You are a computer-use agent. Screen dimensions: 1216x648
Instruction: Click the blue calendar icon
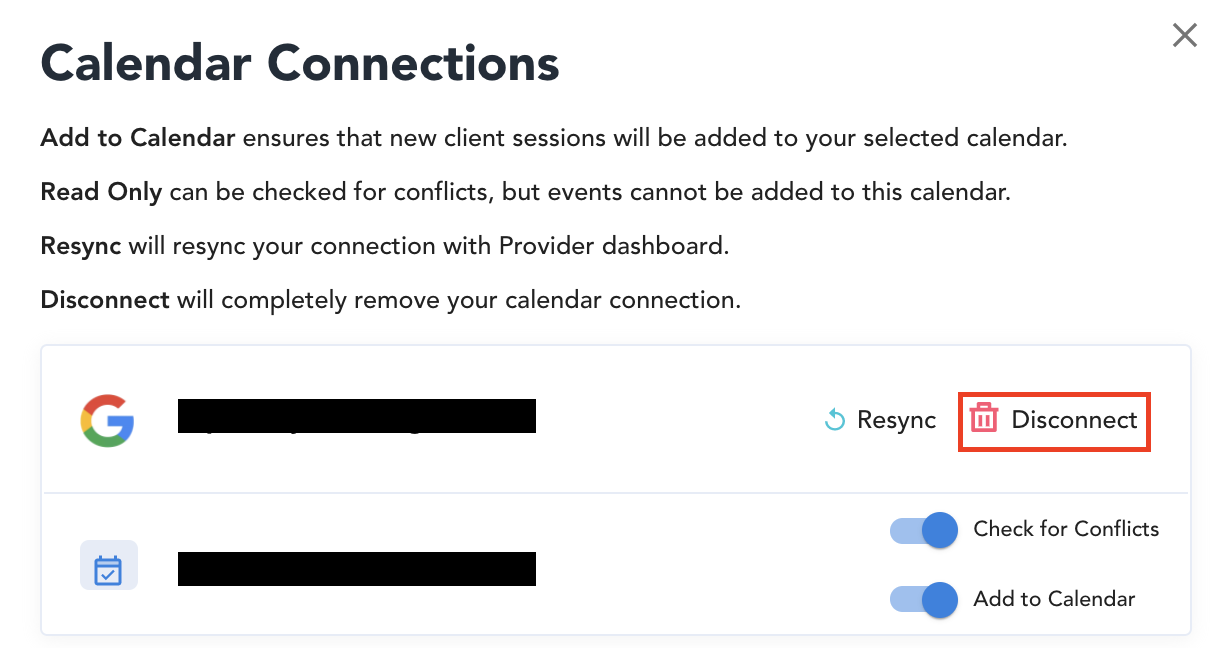point(108,569)
